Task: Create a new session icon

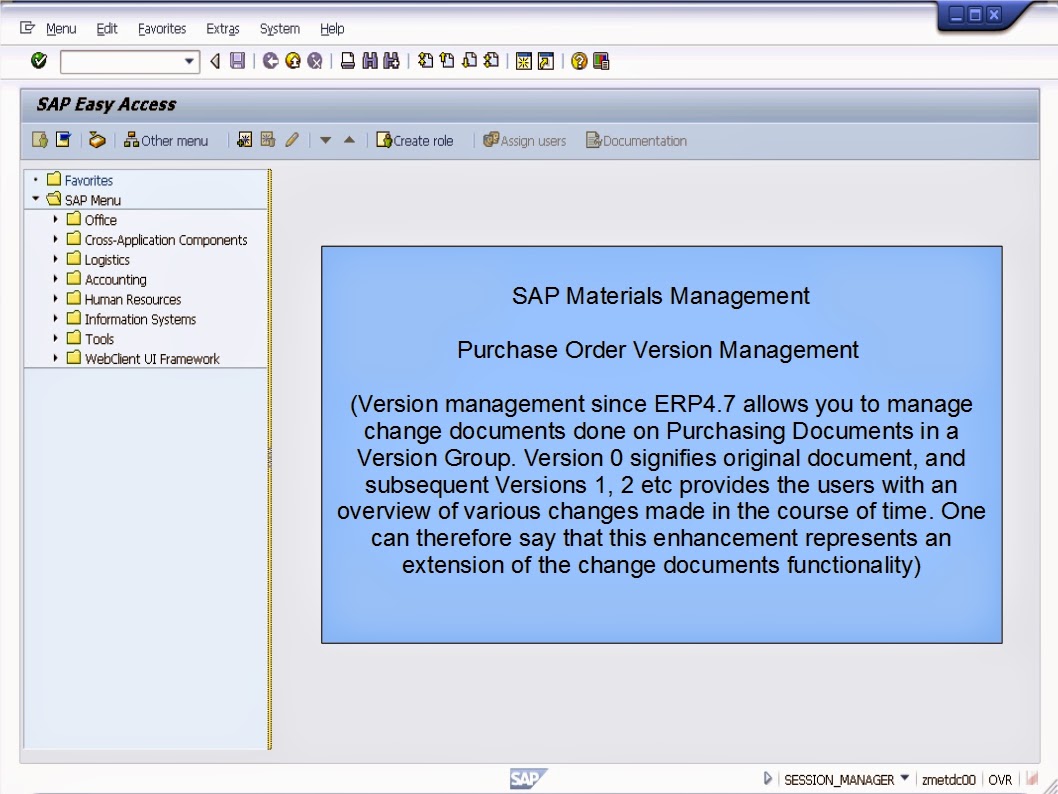Action: point(524,61)
